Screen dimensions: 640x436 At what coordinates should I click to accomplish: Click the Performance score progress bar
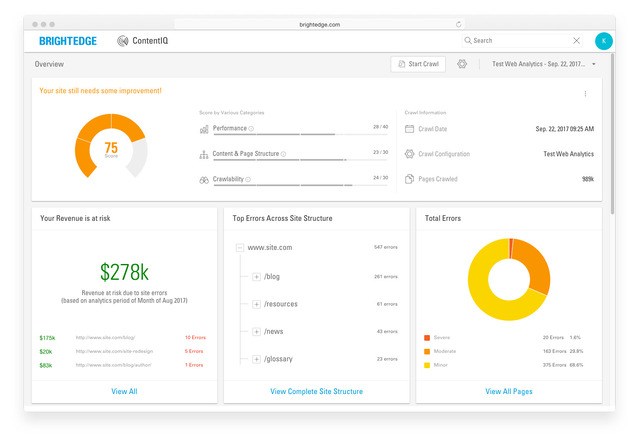[x=300, y=134]
